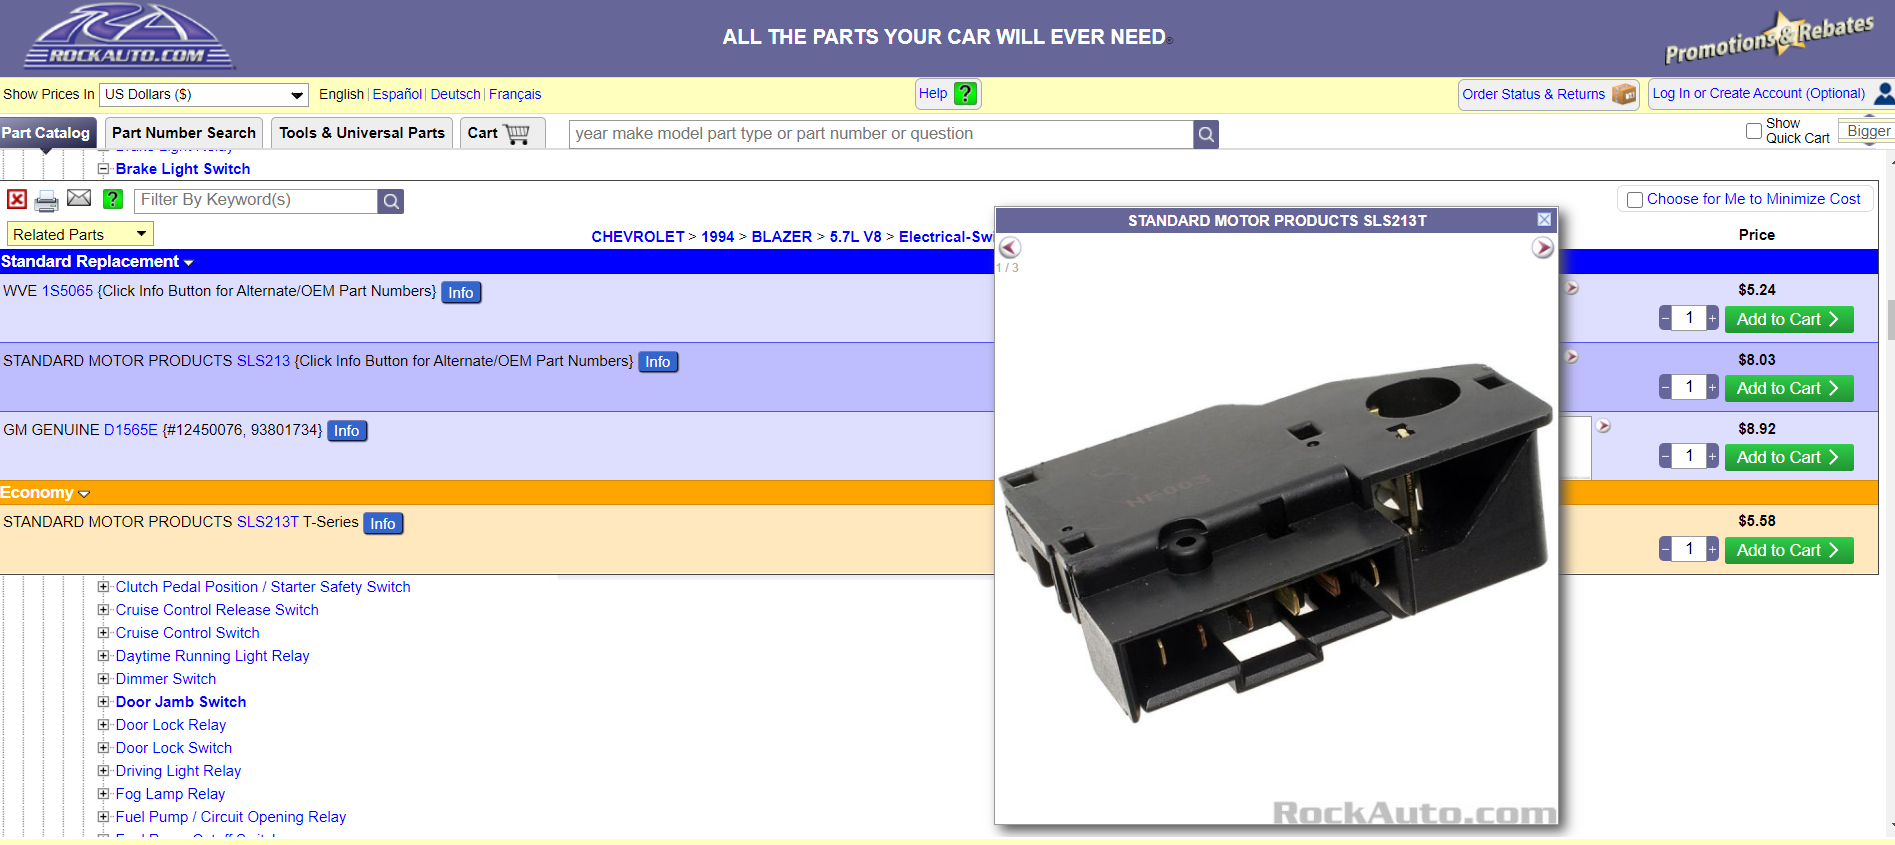
Task: Switch language to Deutsch
Action: (456, 94)
